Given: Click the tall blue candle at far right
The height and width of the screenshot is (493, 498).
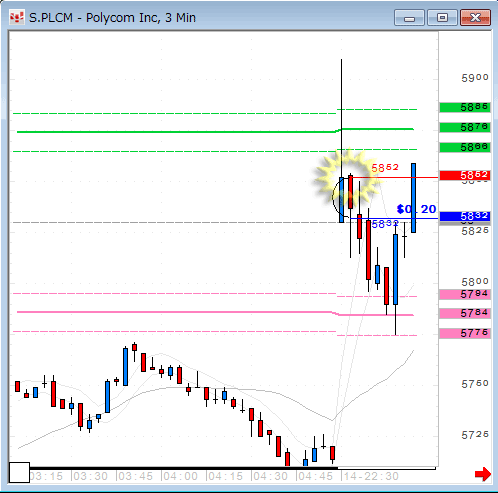Looking at the screenshot, I should pyautogui.click(x=413, y=198).
